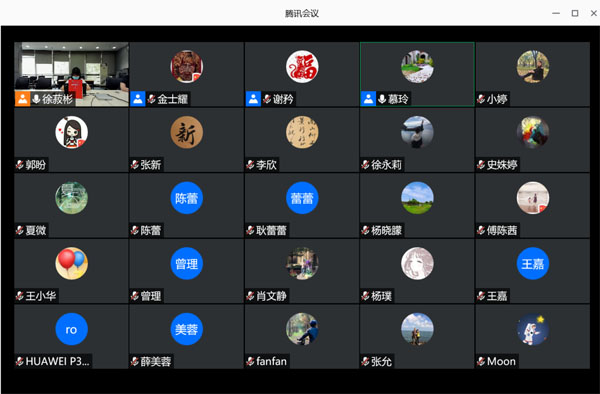The width and height of the screenshot is (600, 394).
Task: Click 慕玲's active microphone icon
Action: pyautogui.click(x=382, y=99)
